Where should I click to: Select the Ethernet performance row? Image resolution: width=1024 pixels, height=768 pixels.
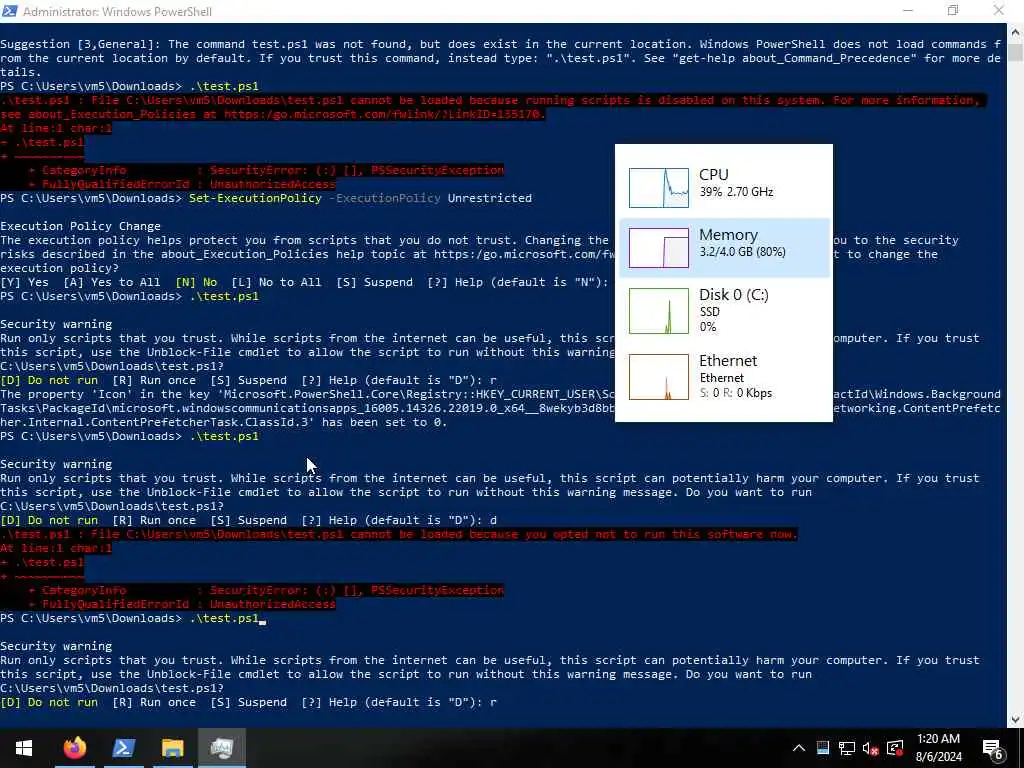tap(724, 377)
